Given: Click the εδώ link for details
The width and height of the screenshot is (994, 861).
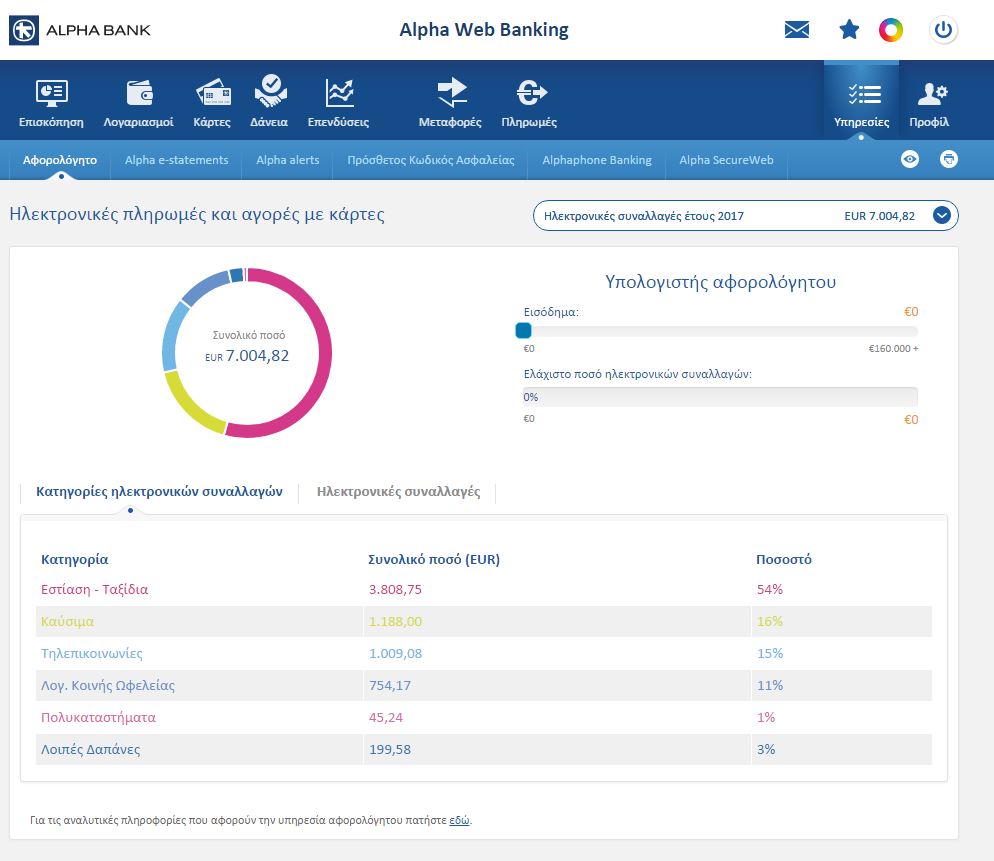Looking at the screenshot, I should [460, 820].
